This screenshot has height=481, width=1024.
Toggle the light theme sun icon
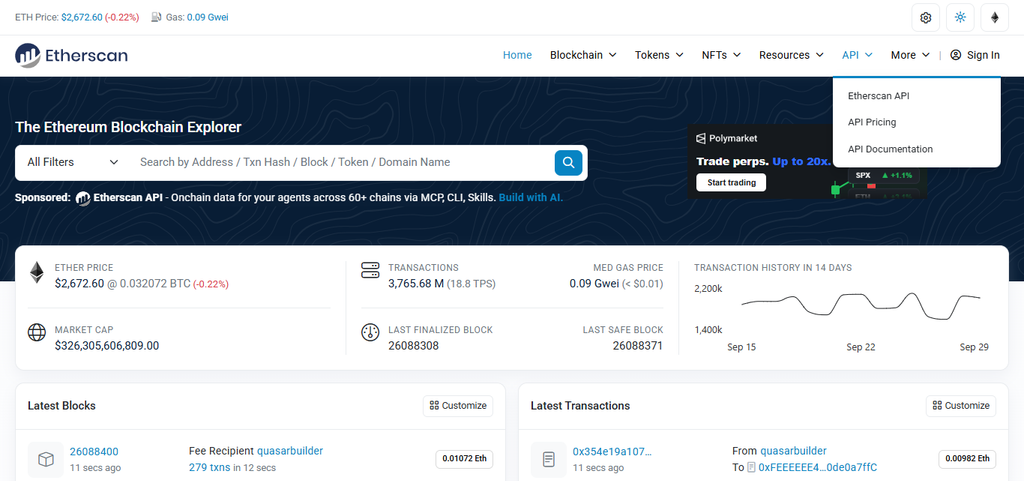click(x=960, y=18)
